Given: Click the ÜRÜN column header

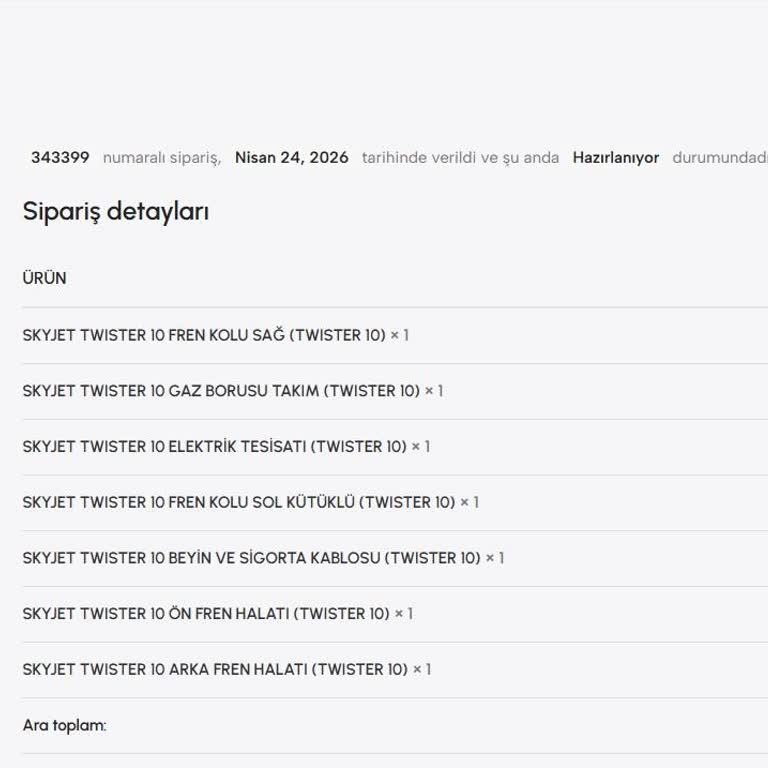Looking at the screenshot, I should click(x=45, y=278).
